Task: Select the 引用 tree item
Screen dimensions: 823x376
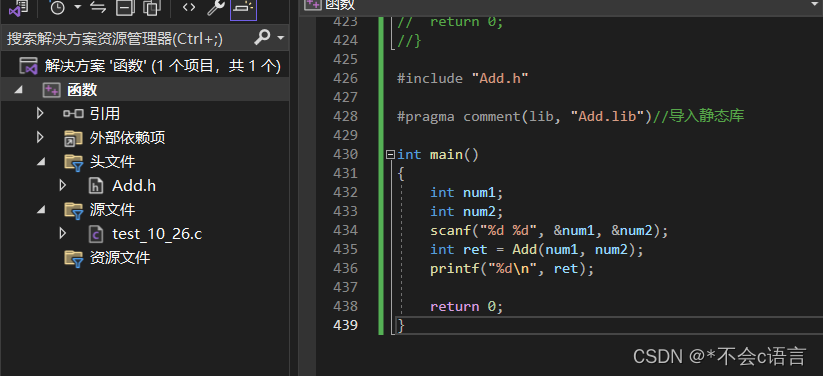Action: [104, 113]
